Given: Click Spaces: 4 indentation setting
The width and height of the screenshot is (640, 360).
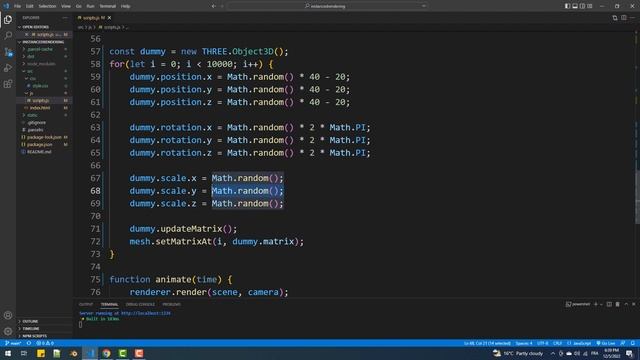Looking at the screenshot, I should point(524,343).
